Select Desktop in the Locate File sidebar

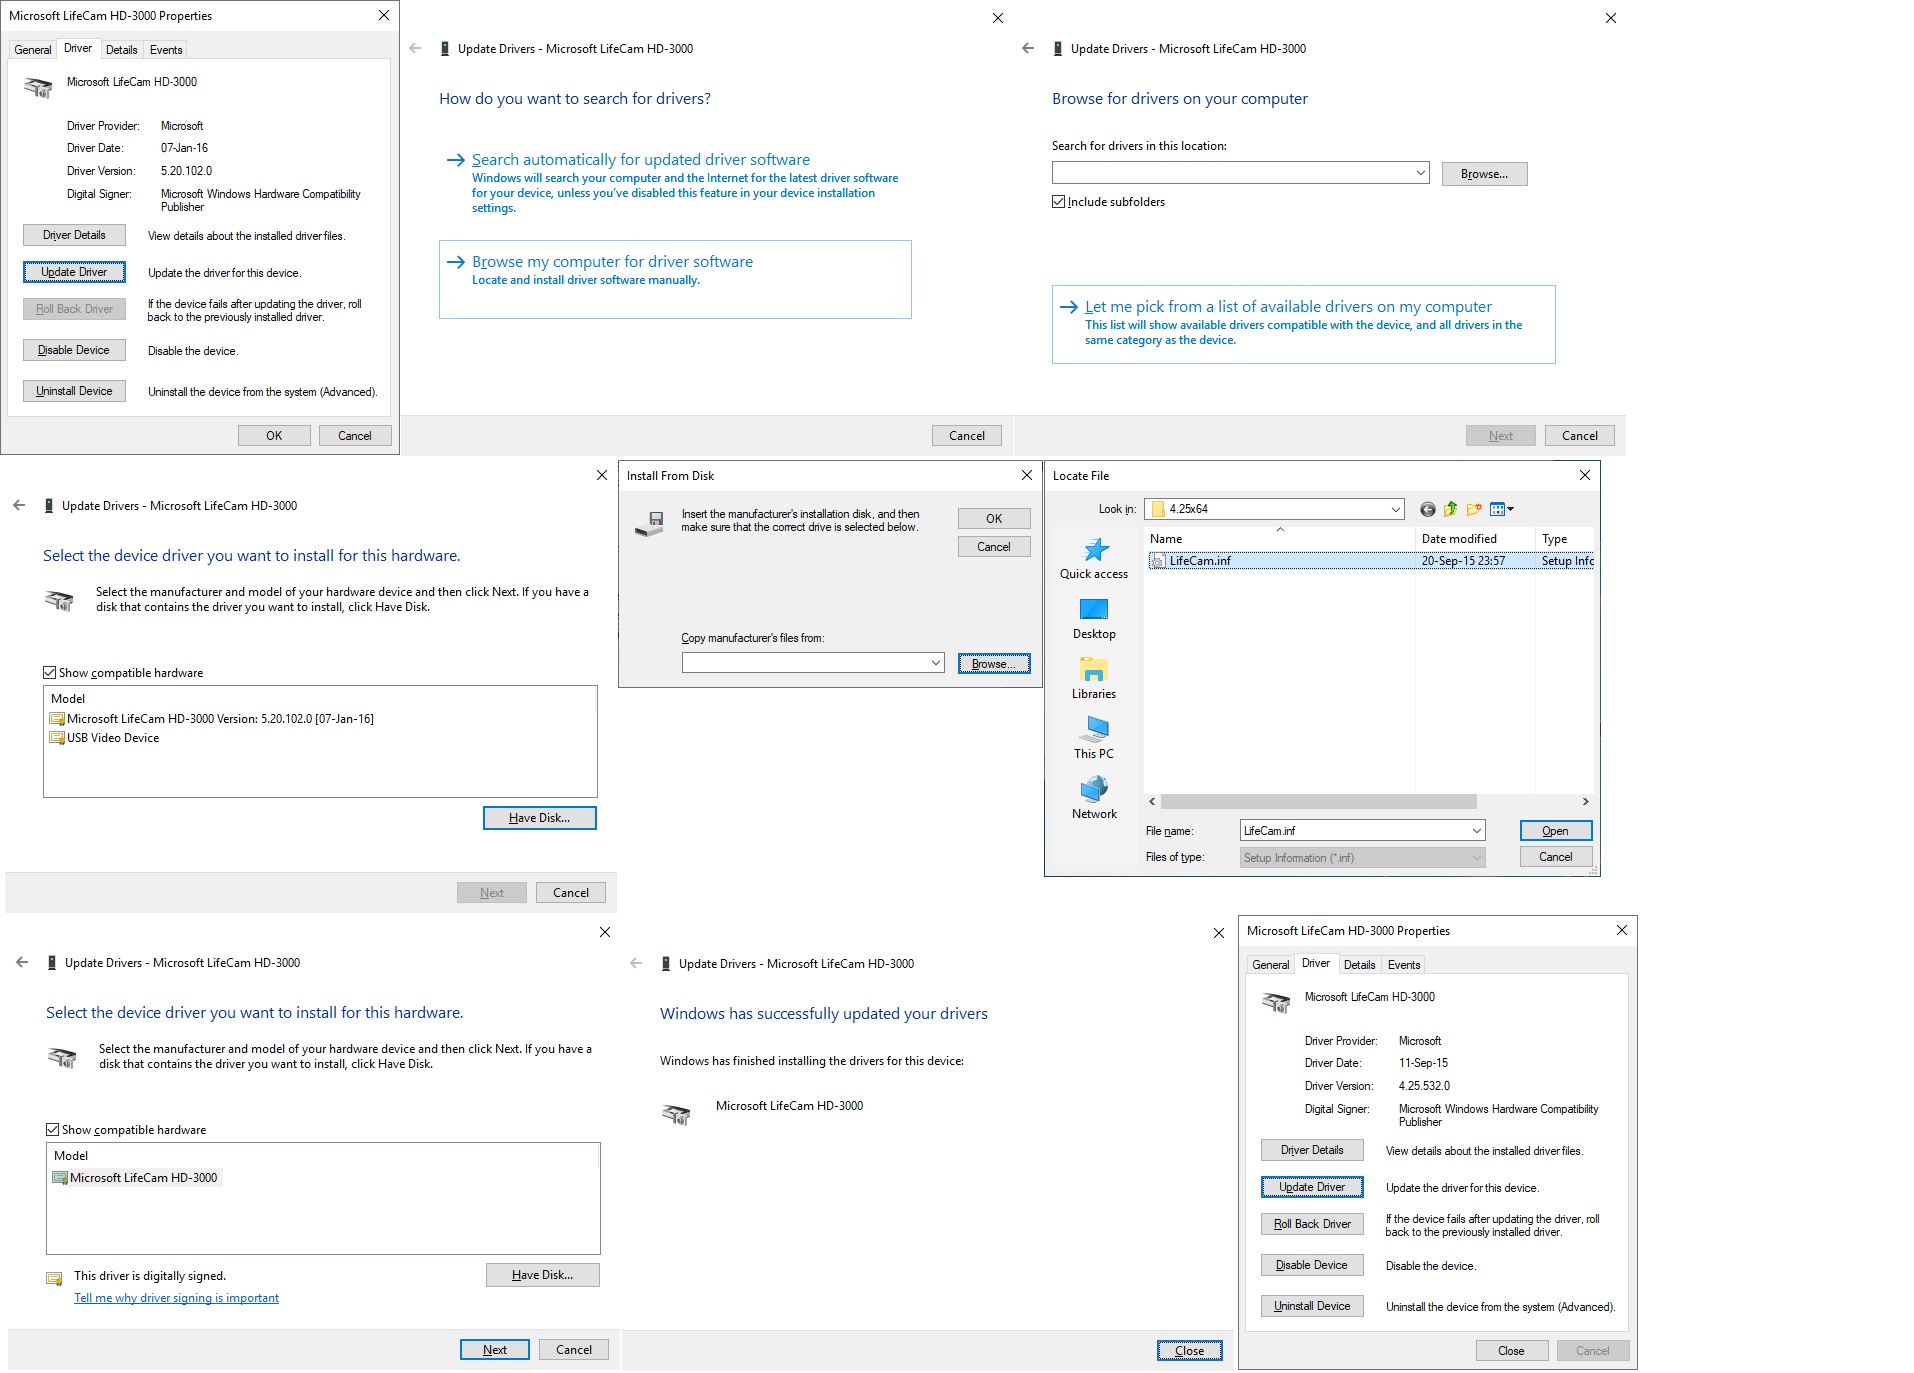(1094, 619)
